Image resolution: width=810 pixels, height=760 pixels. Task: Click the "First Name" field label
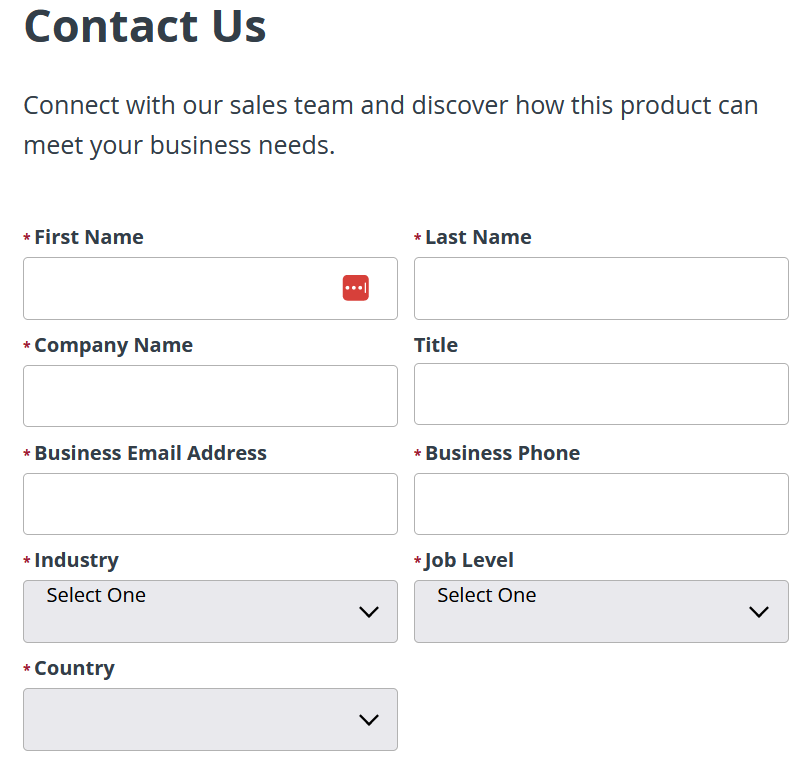[89, 237]
